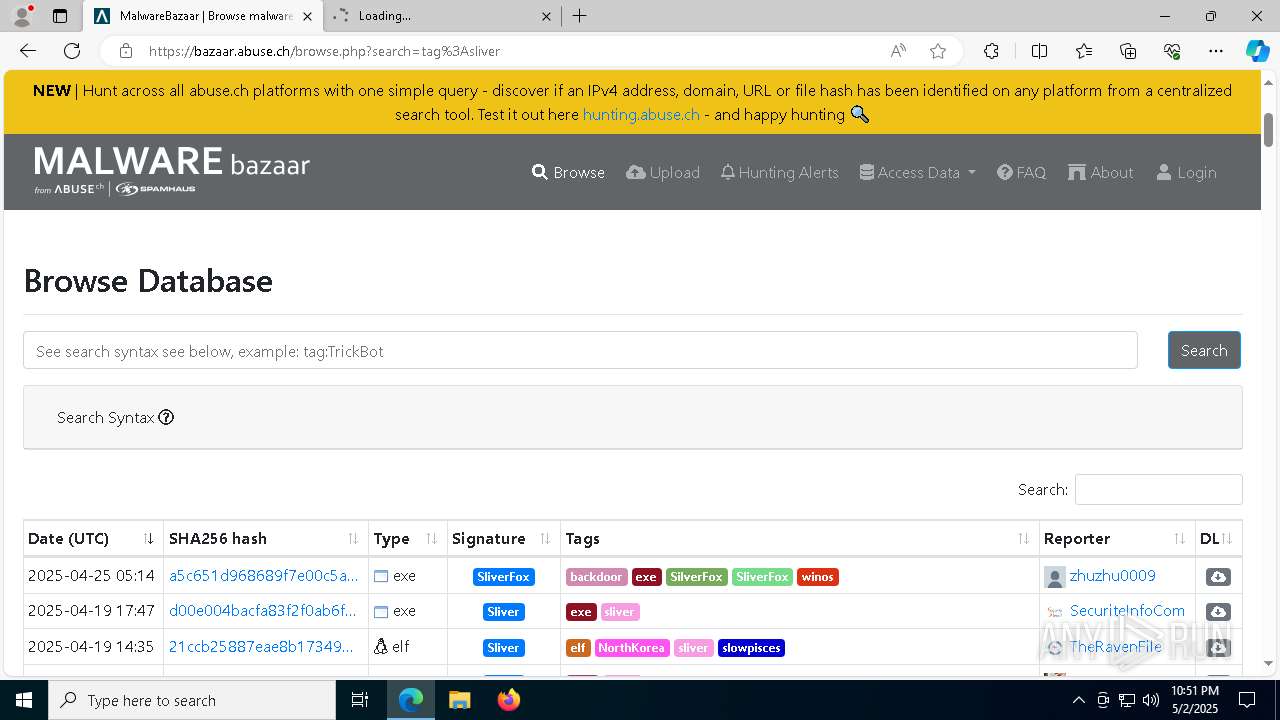Open hash a5c651d968689f7e00c5a link
The width and height of the screenshot is (1280, 720).
[x=263, y=576]
